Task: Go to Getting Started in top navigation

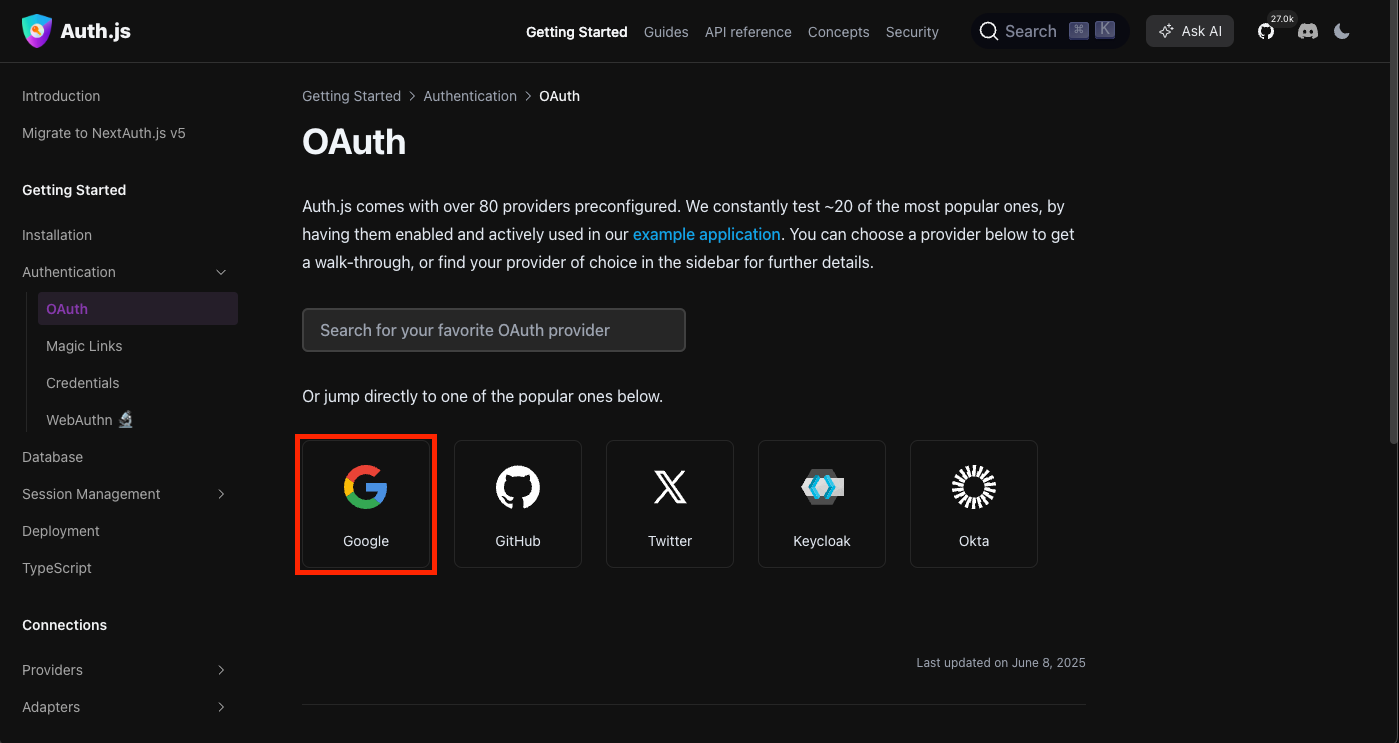Action: 577,32
